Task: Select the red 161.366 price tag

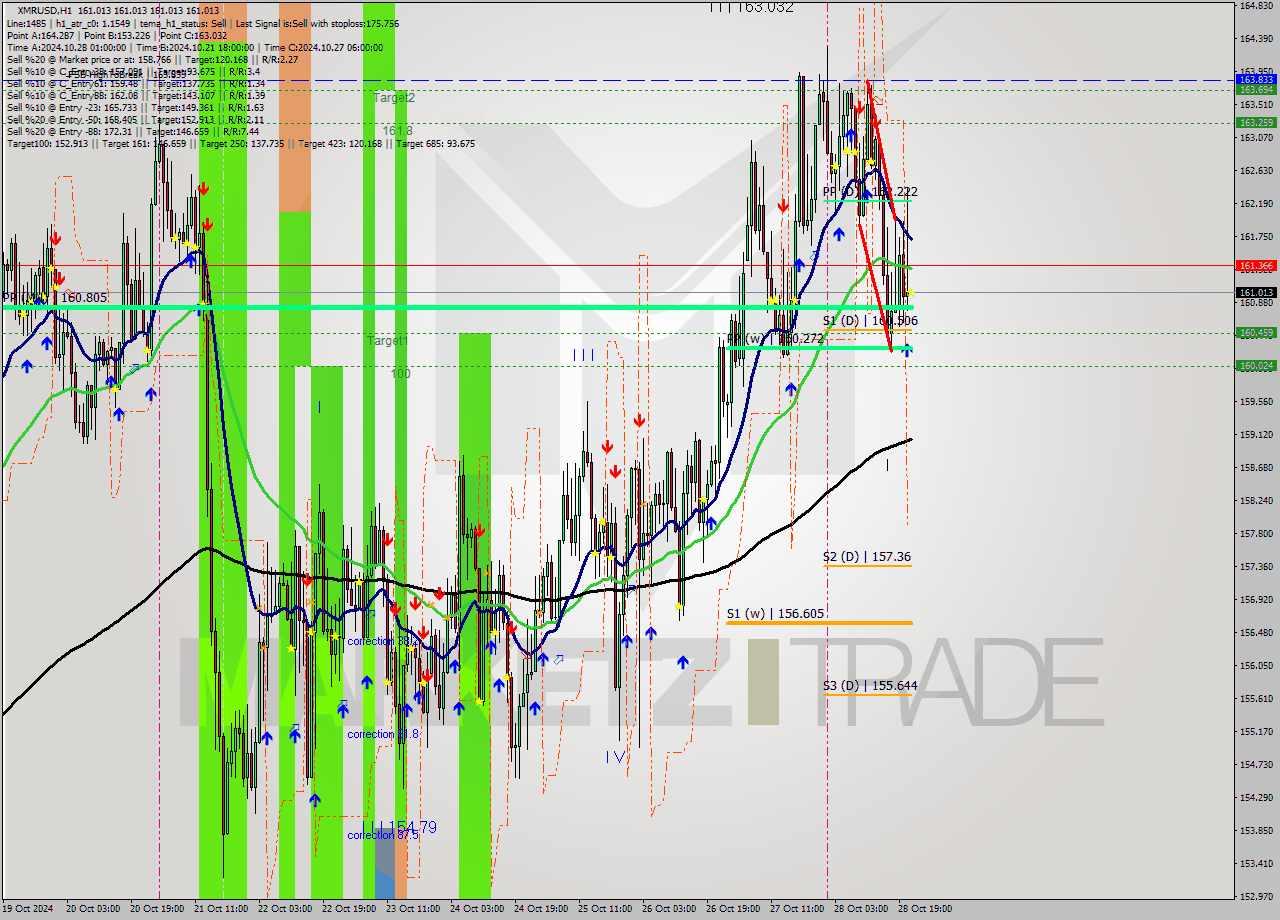Action: point(1256,266)
